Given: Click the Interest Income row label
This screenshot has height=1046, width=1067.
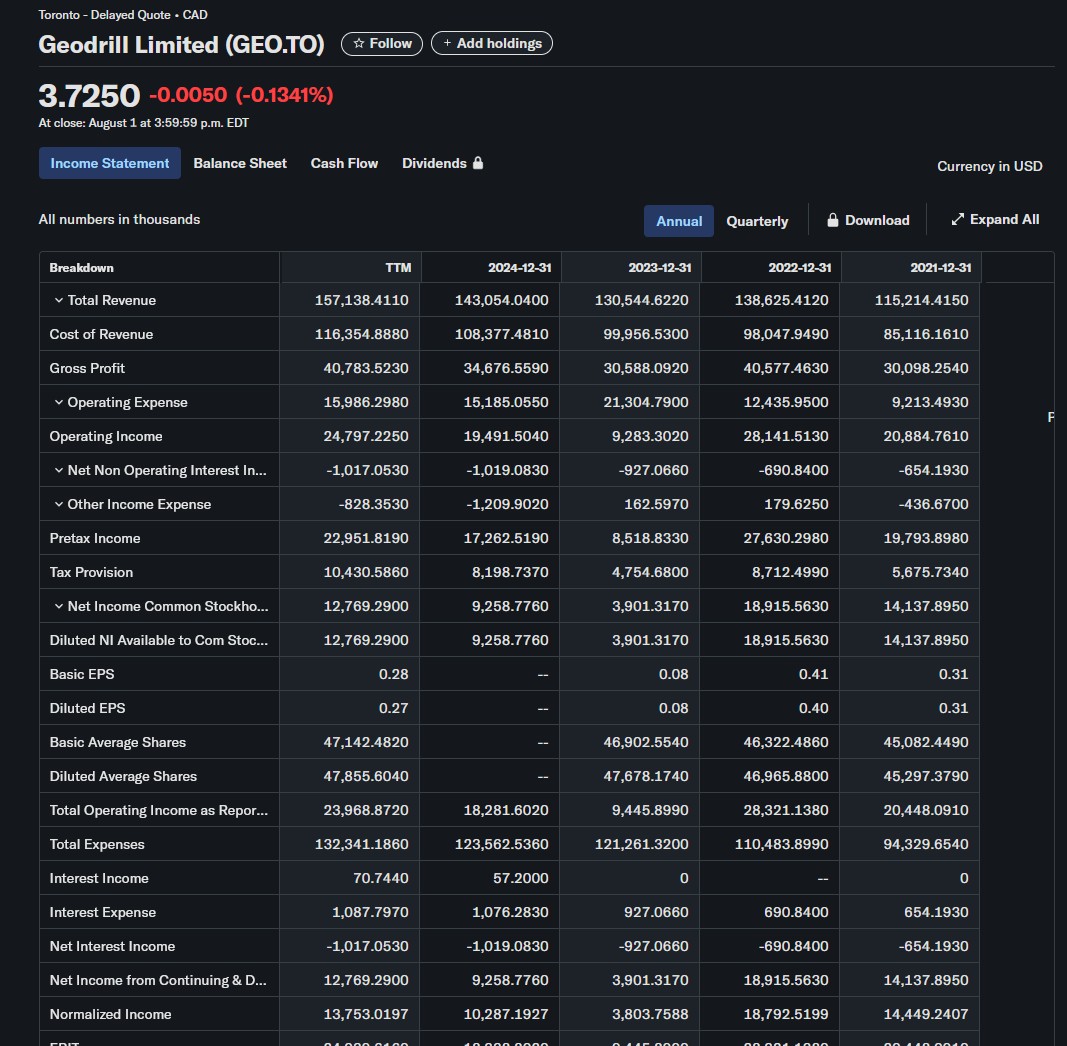Looking at the screenshot, I should tap(99, 879).
